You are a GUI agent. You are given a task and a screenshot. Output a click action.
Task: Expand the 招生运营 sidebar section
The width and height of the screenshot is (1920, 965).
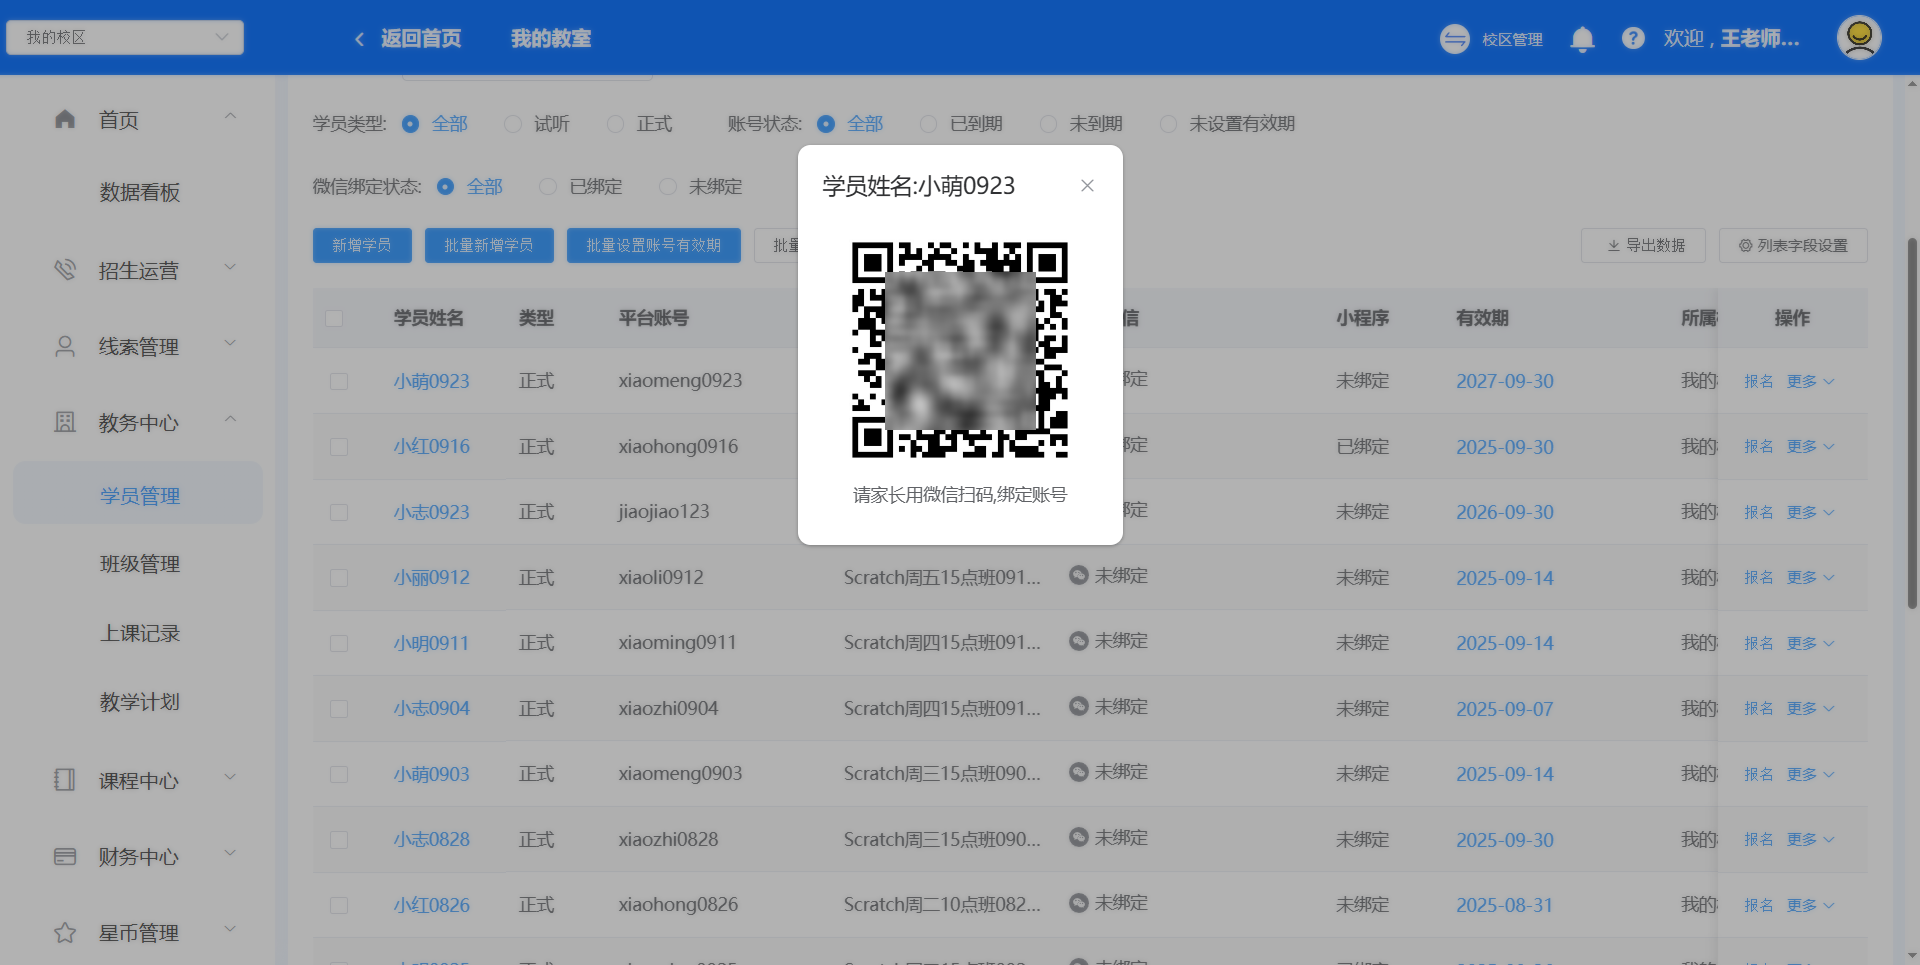[x=230, y=267]
